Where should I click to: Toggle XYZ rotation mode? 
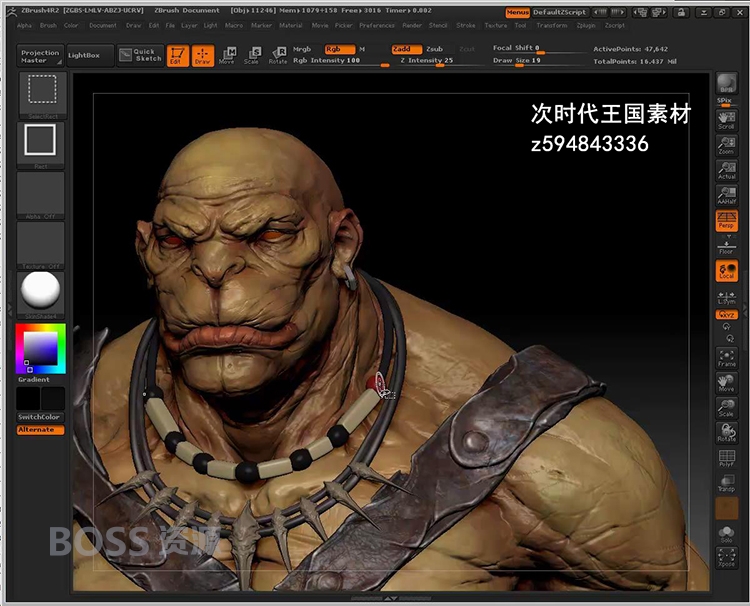click(x=727, y=315)
